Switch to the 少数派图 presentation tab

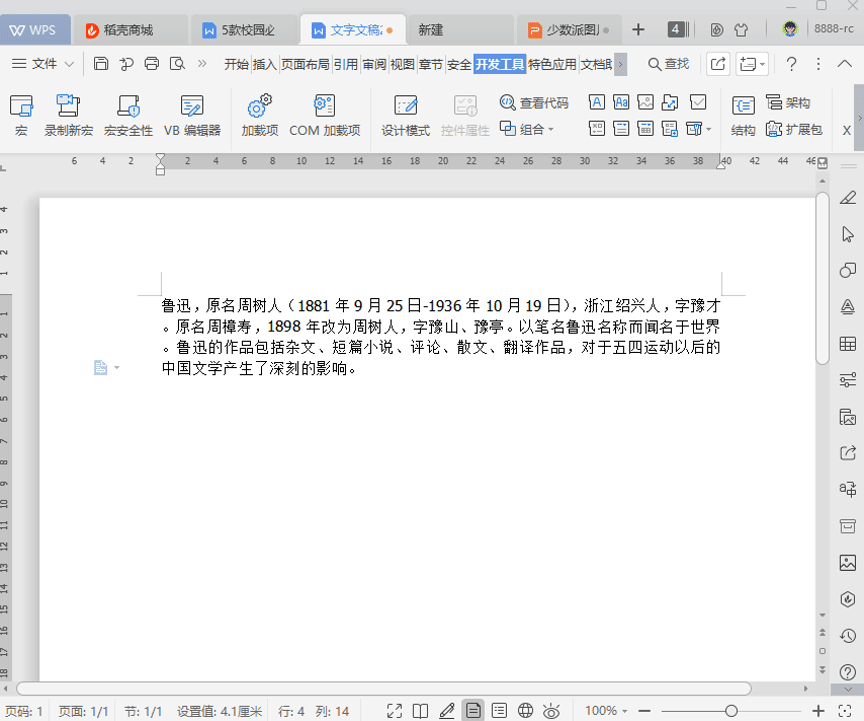568,30
